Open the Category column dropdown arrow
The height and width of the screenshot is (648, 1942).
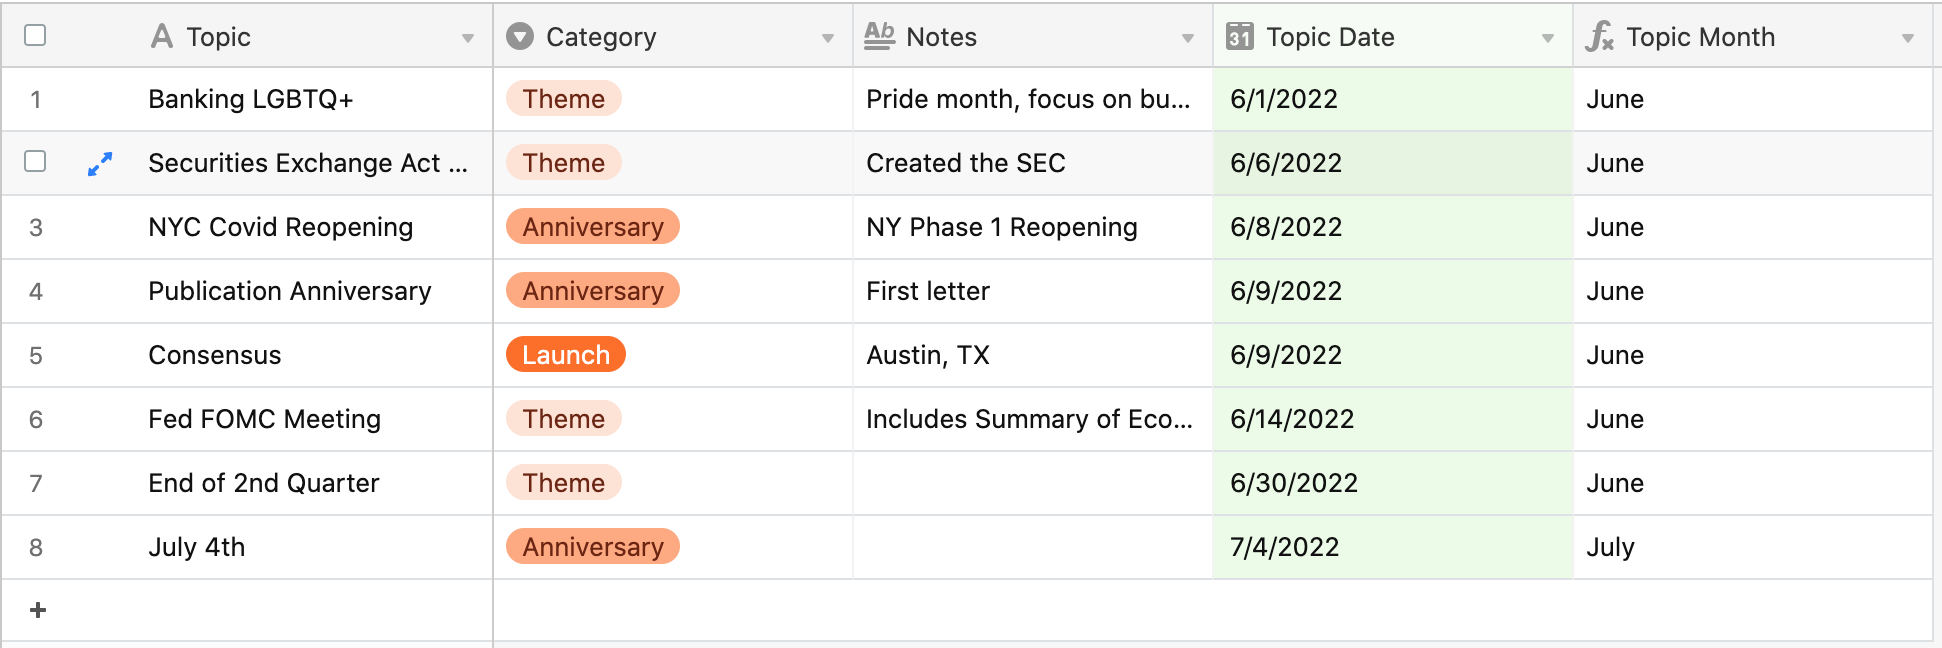point(827,39)
